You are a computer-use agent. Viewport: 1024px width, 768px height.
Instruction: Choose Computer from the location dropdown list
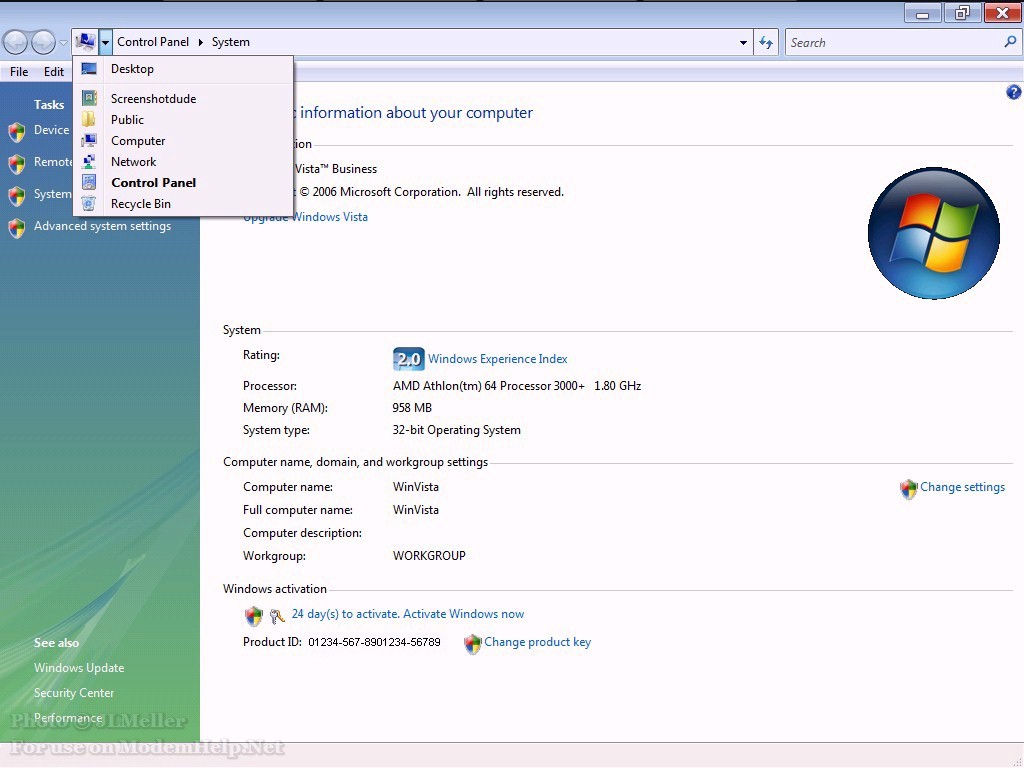pos(183,140)
